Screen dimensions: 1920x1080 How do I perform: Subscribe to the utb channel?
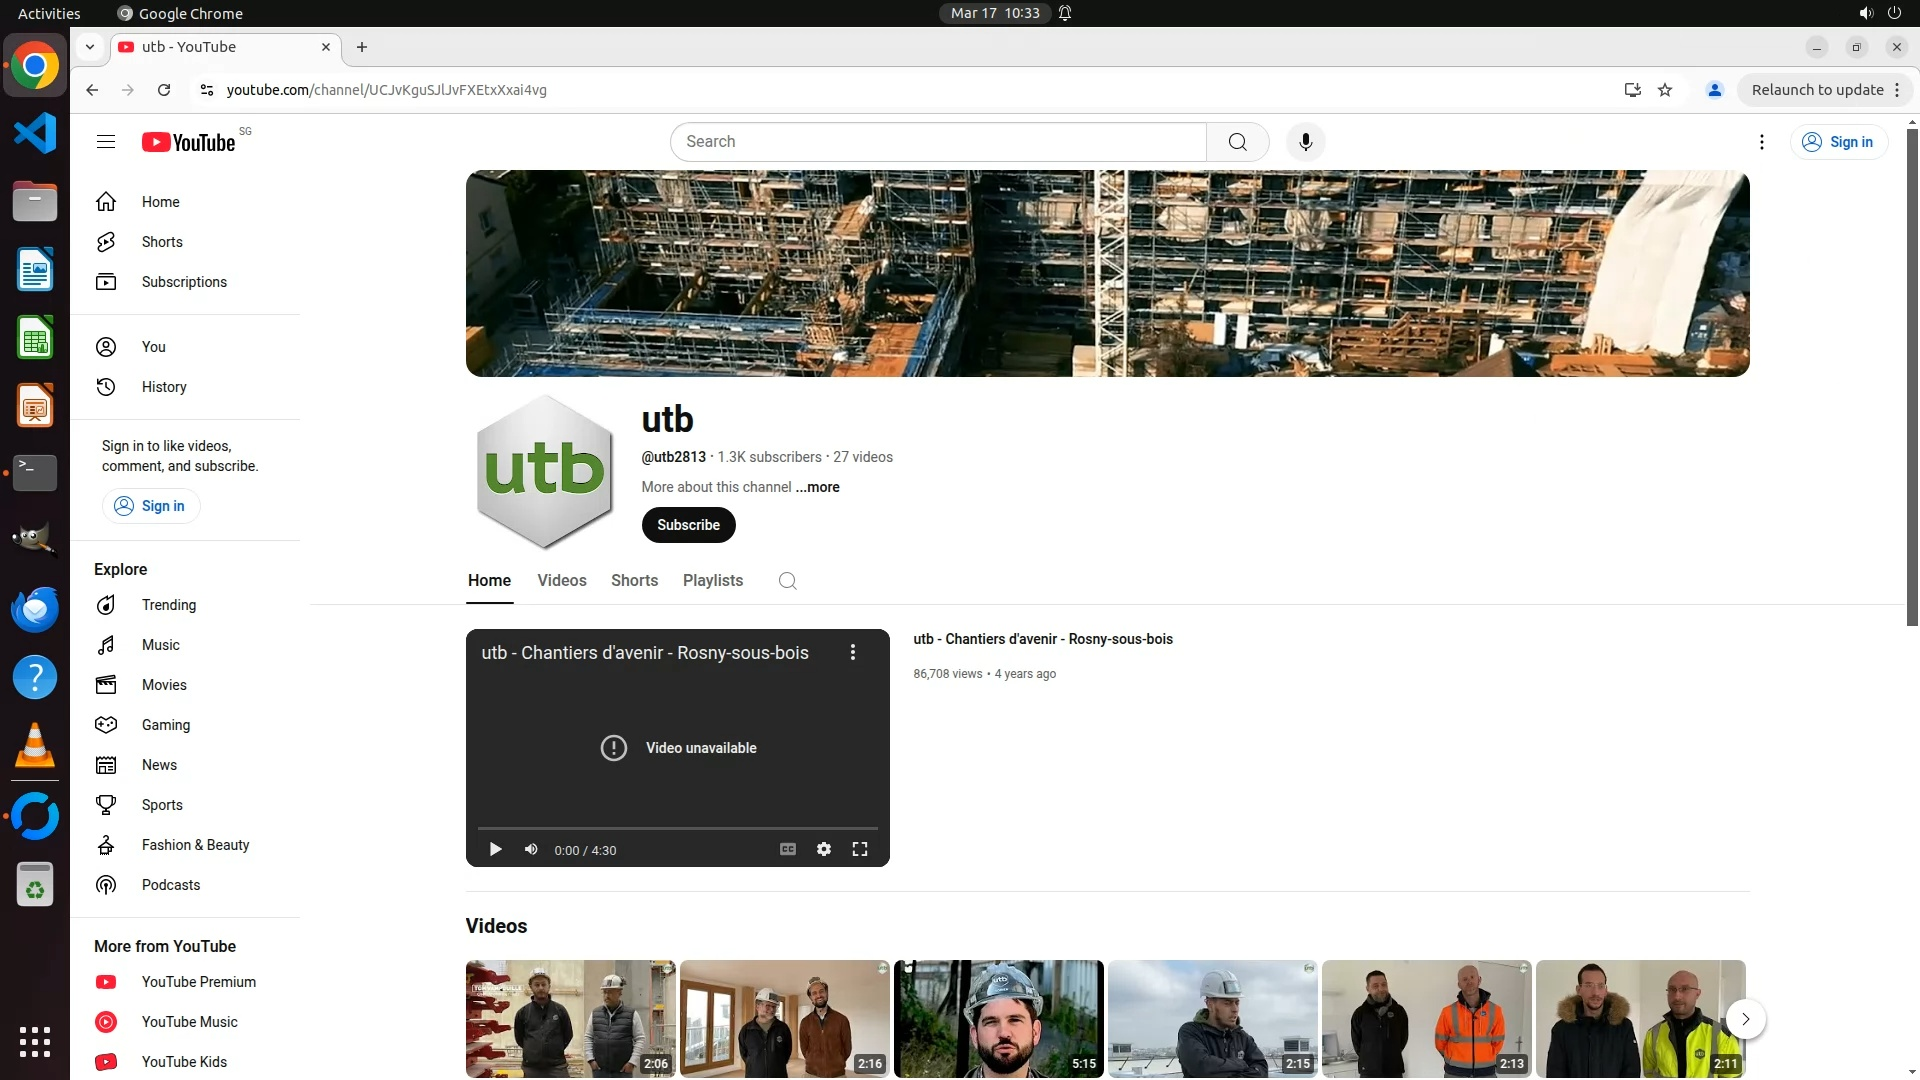(x=688, y=525)
